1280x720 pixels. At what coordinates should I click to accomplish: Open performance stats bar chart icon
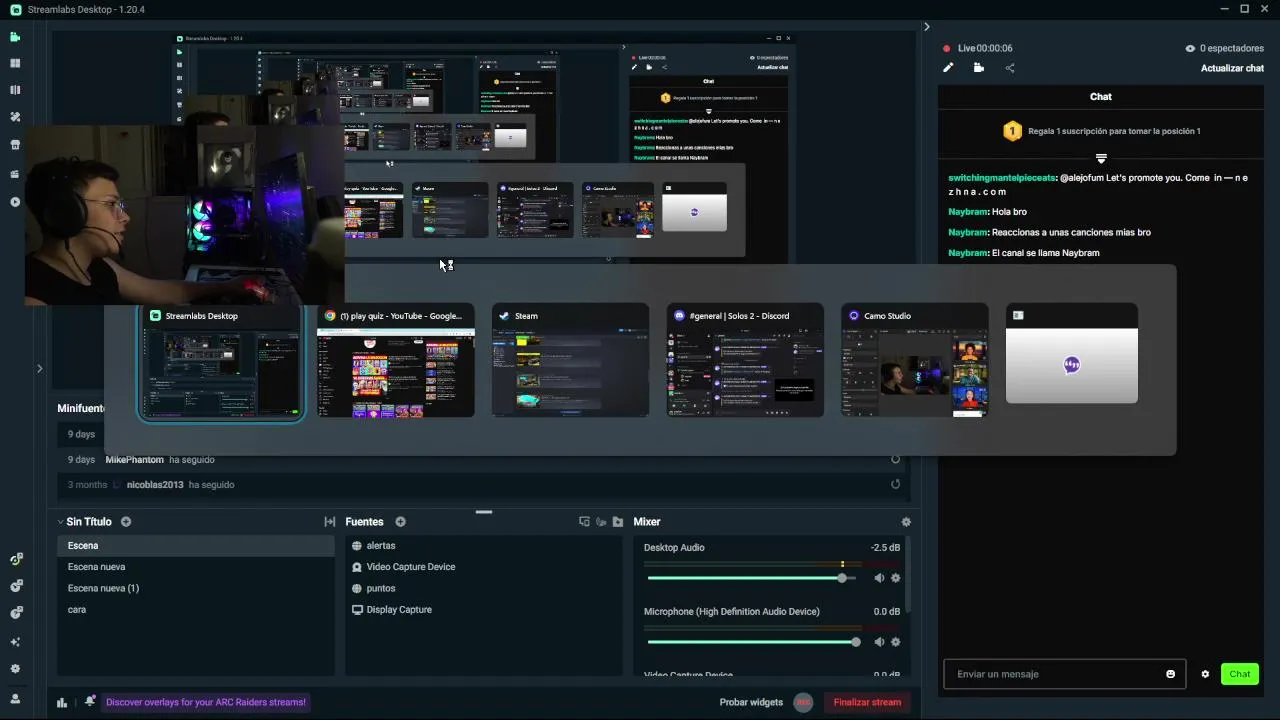coord(62,702)
